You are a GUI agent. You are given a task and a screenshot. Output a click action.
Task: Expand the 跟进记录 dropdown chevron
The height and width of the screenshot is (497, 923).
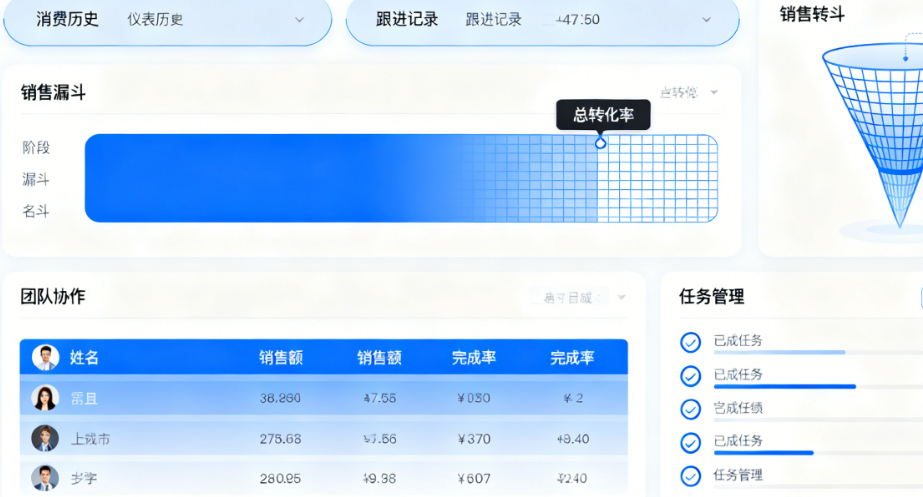(x=706, y=20)
